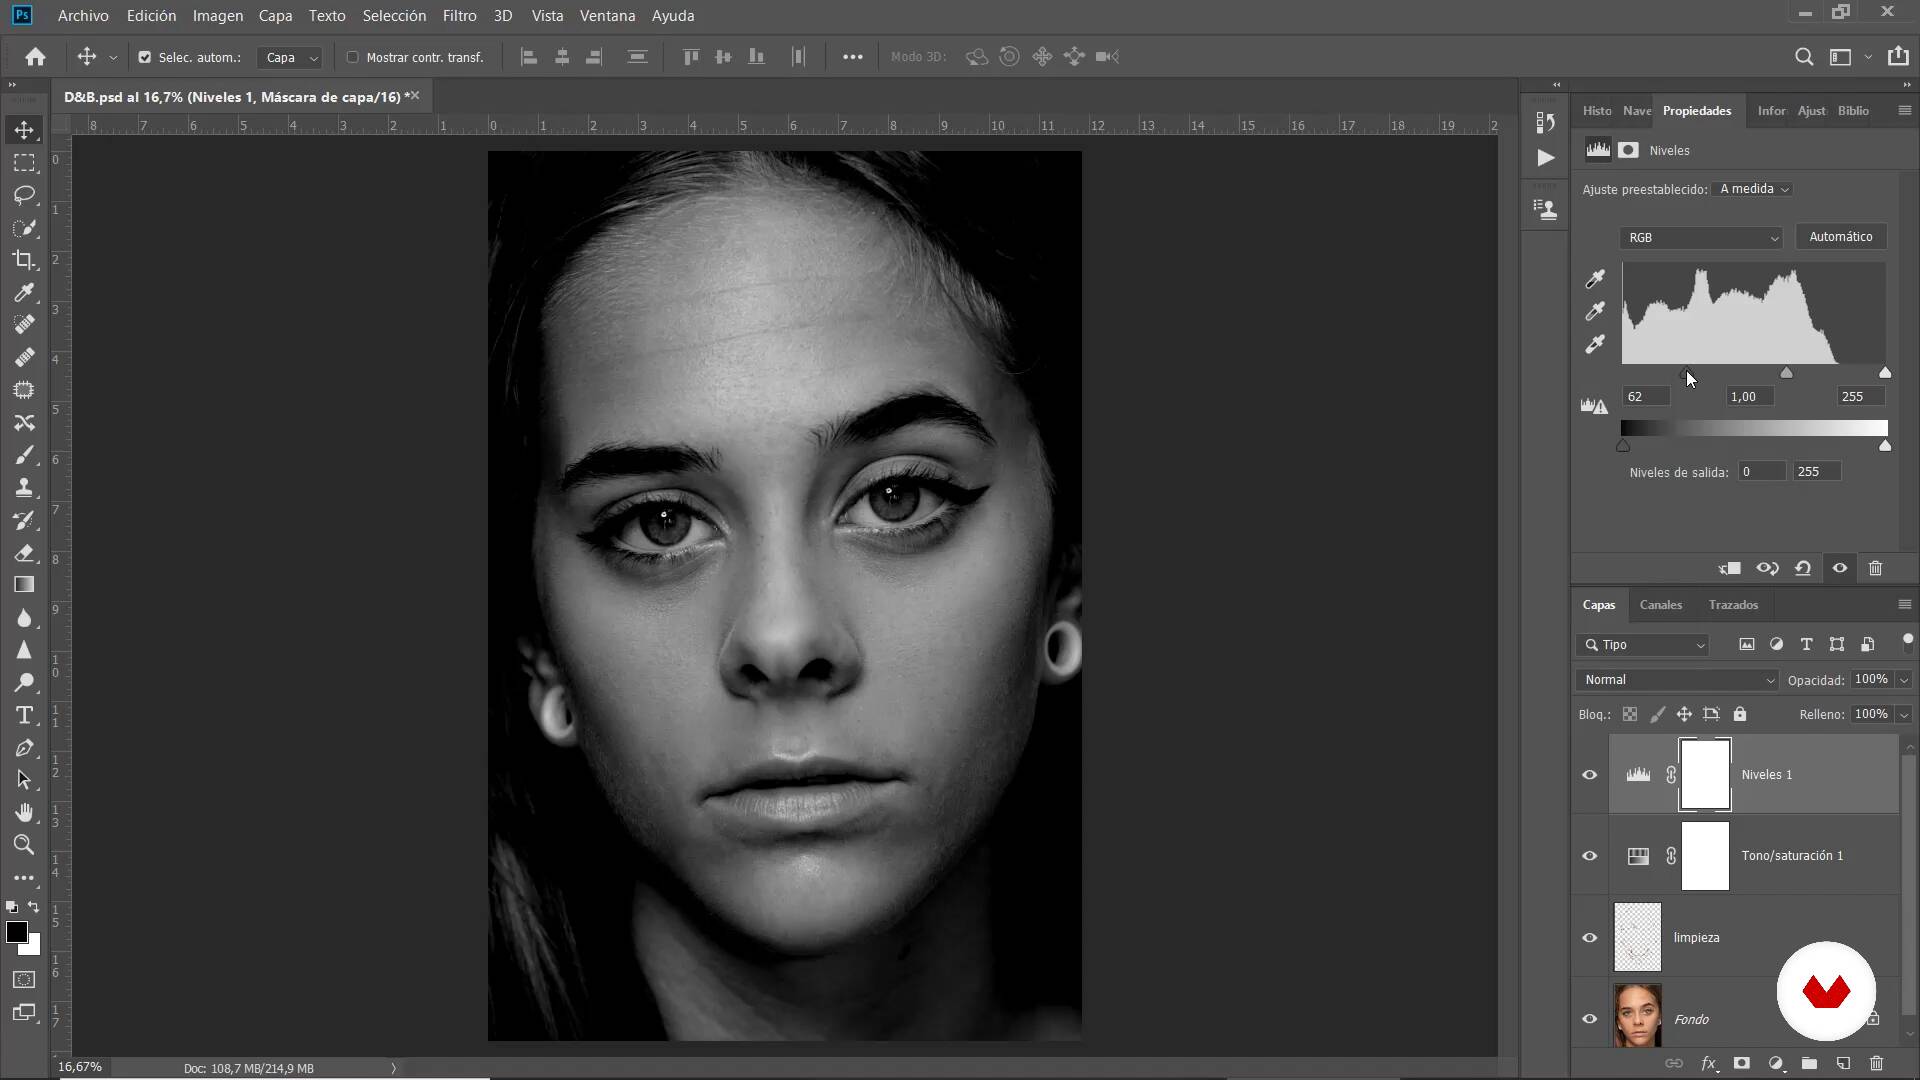Create new fill or adjustment layer

1776,1064
